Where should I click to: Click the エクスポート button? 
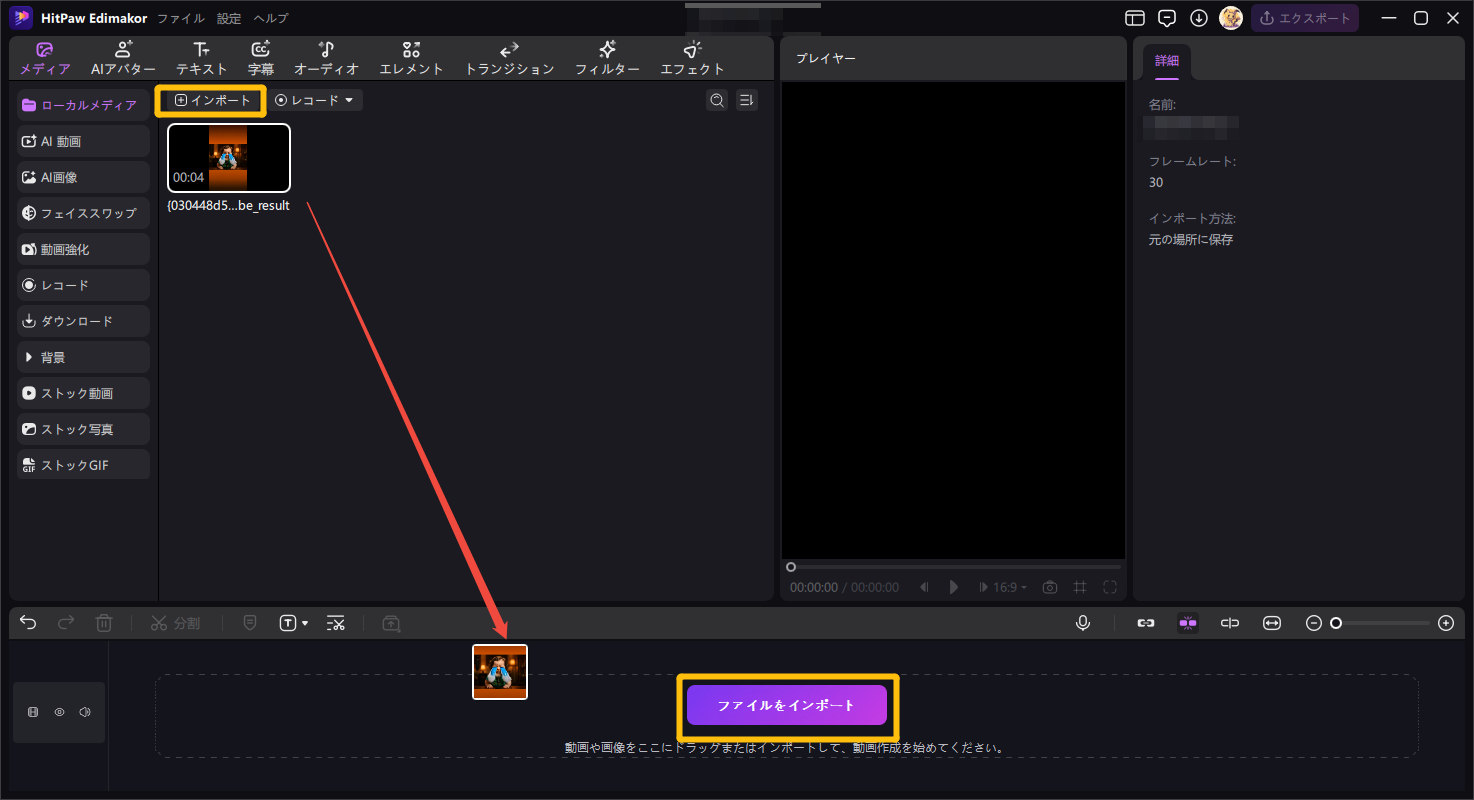[1306, 18]
